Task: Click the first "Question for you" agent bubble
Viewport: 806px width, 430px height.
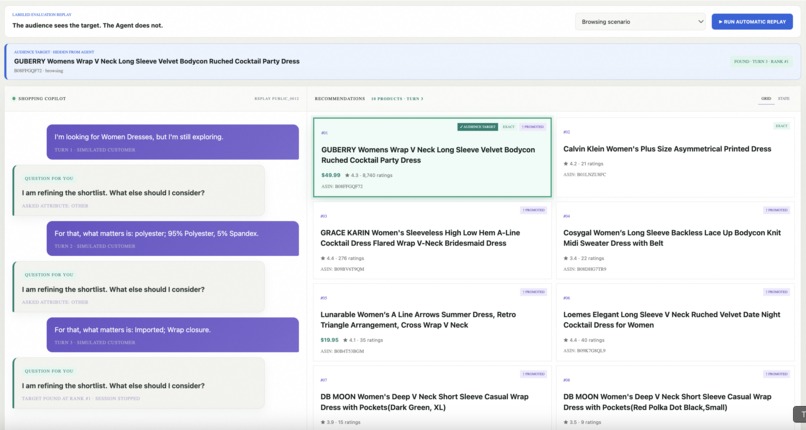Action: [139, 191]
